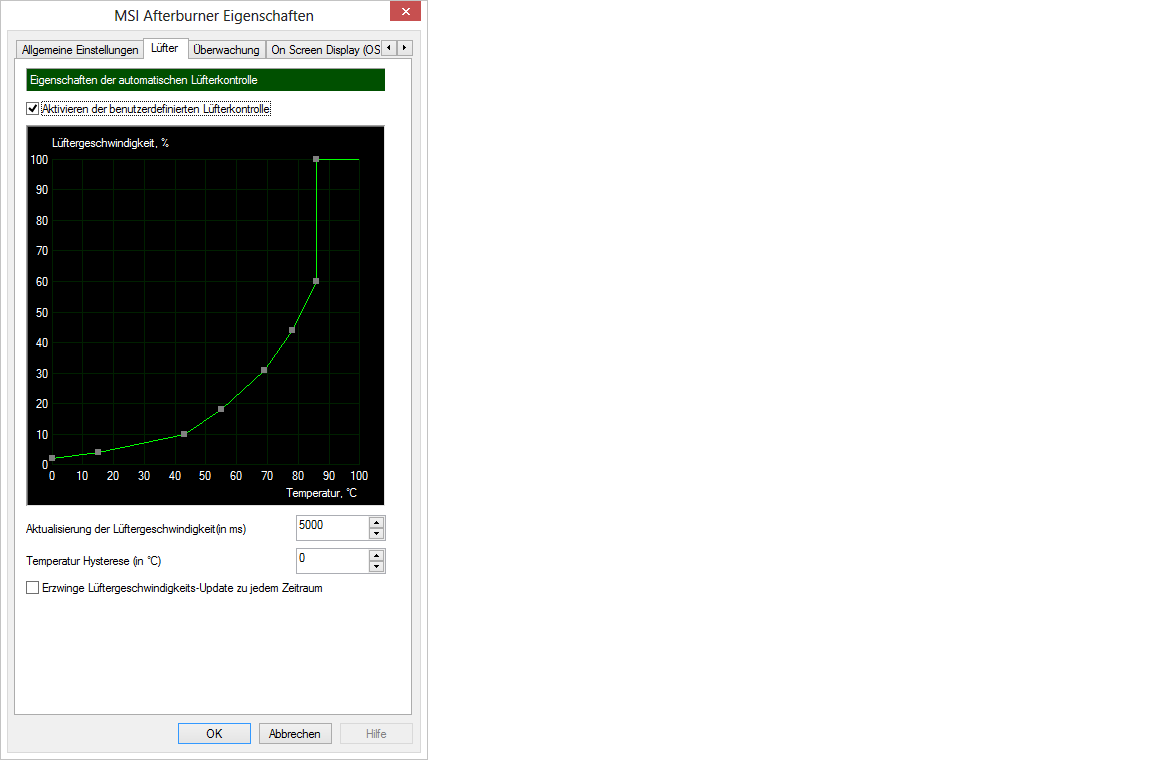
Task: Click the Lüftergeschwindigkeit, % axis label
Action: [x=110, y=143]
